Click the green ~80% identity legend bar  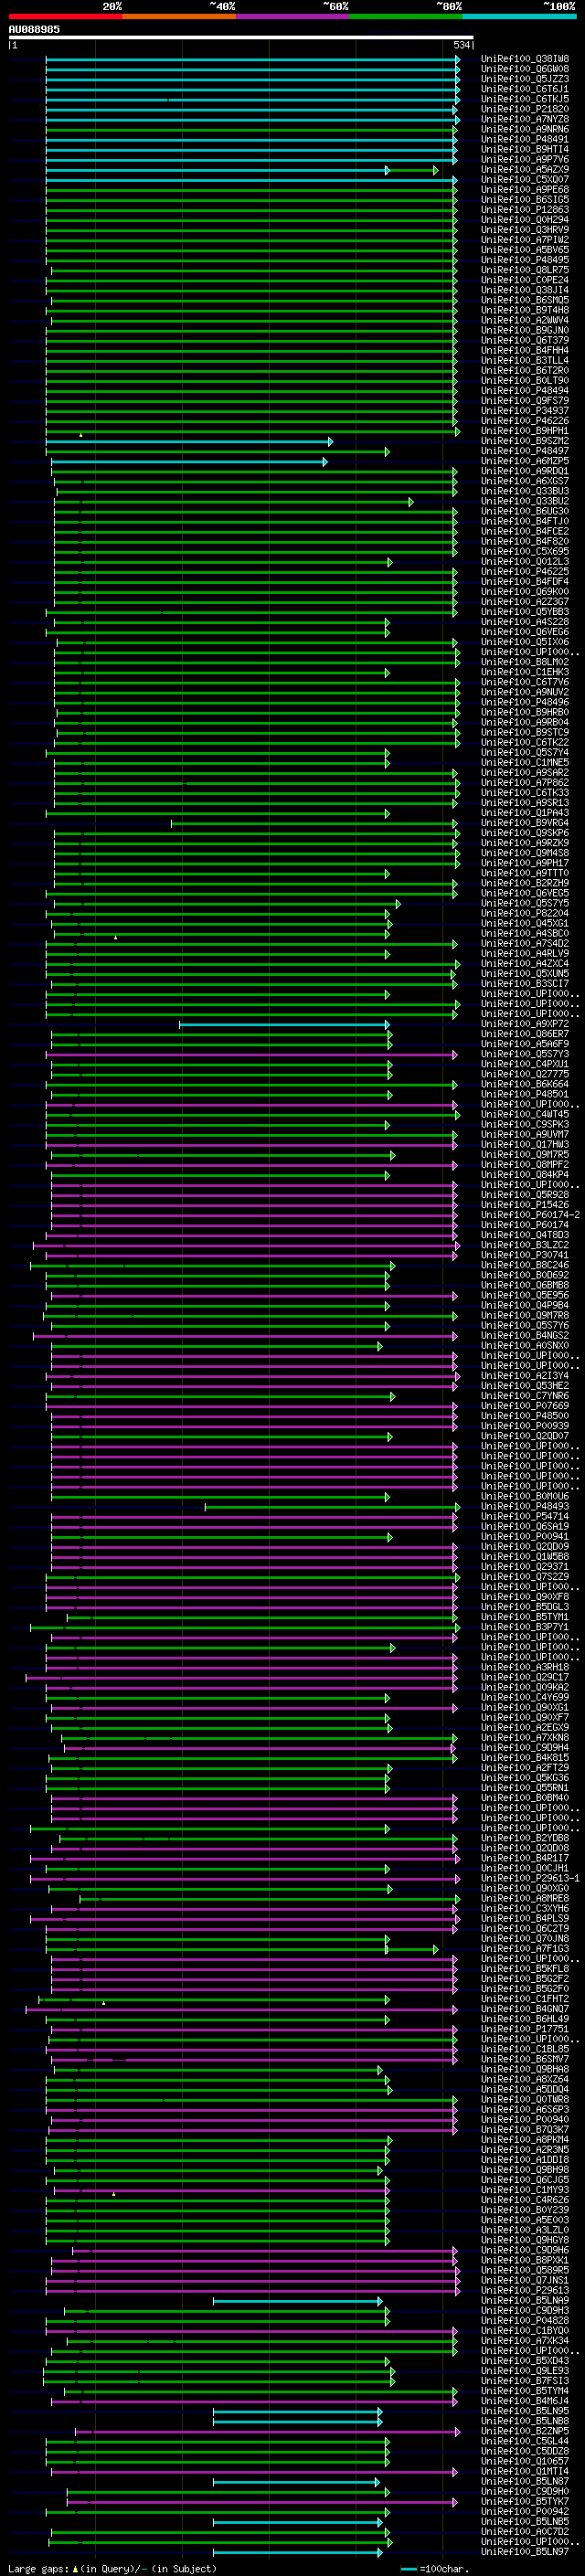[x=406, y=16]
